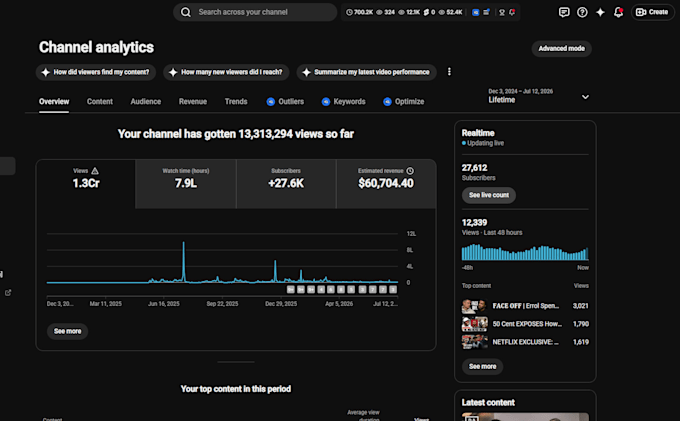Image resolution: width=680 pixels, height=421 pixels.
Task: Ask 'How many new viewers did I reach?'
Action: tap(226, 72)
